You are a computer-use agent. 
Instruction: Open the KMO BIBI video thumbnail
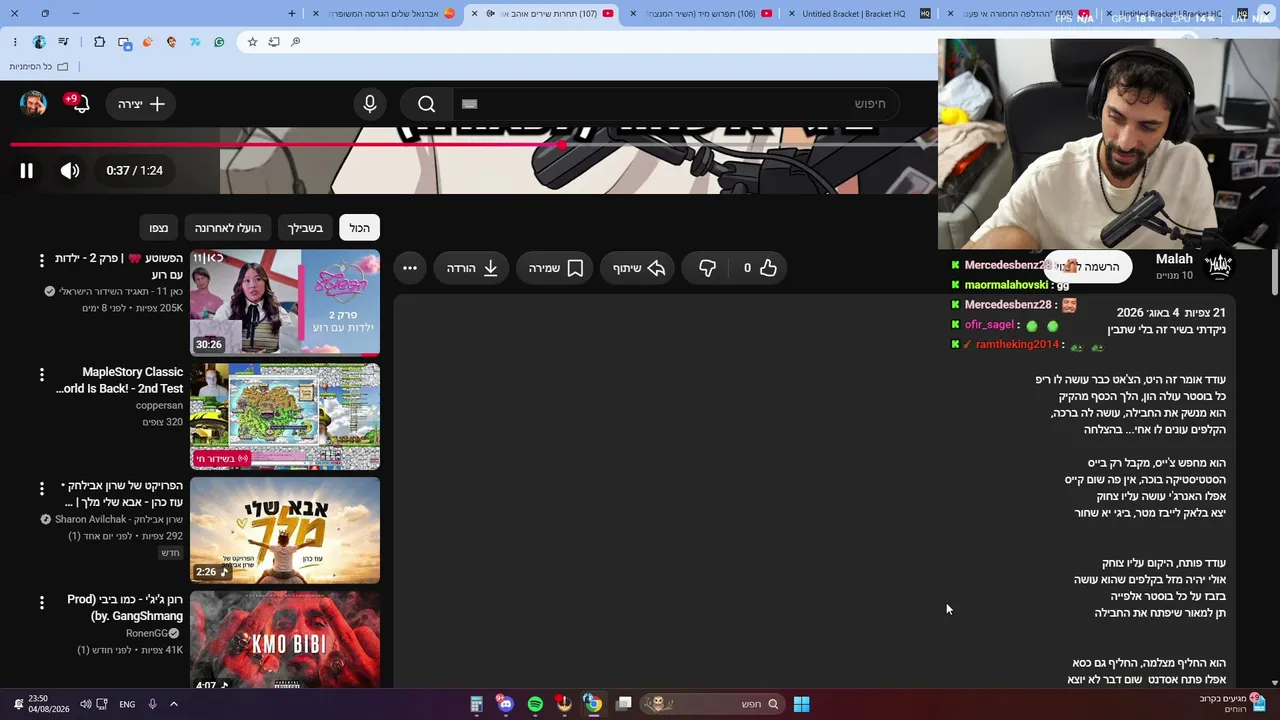(x=285, y=639)
